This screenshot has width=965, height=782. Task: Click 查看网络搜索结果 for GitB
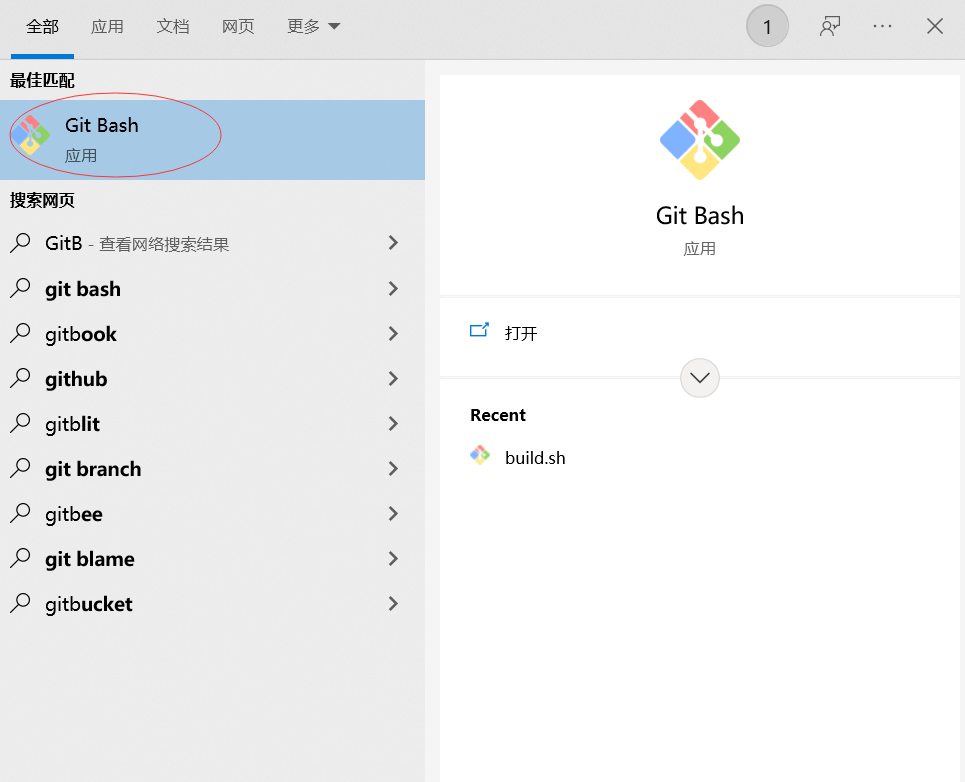click(164, 244)
